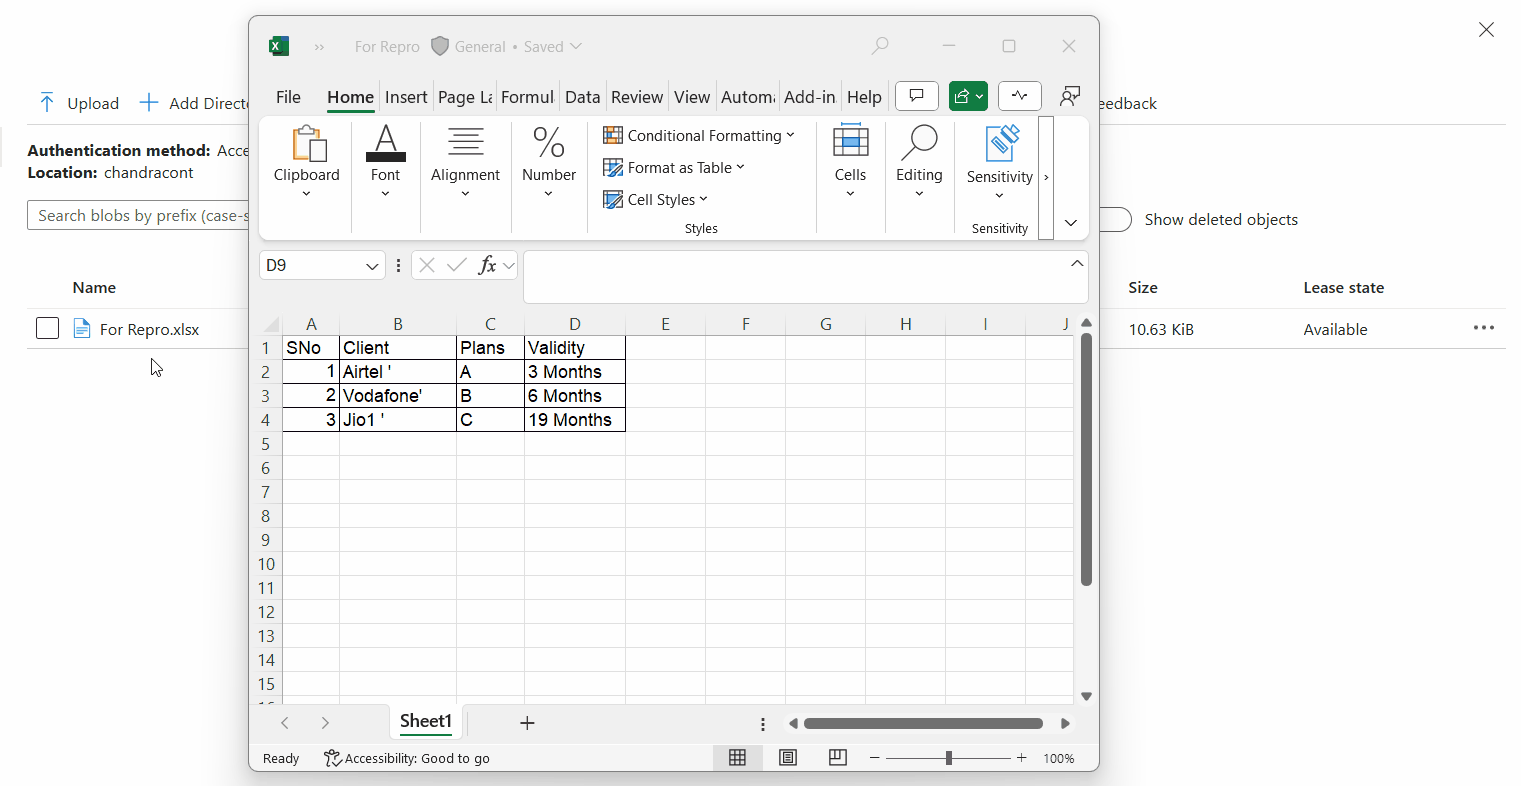Click the Search blobs by prefix field
The image size is (1521, 786).
pyautogui.click(x=138, y=215)
